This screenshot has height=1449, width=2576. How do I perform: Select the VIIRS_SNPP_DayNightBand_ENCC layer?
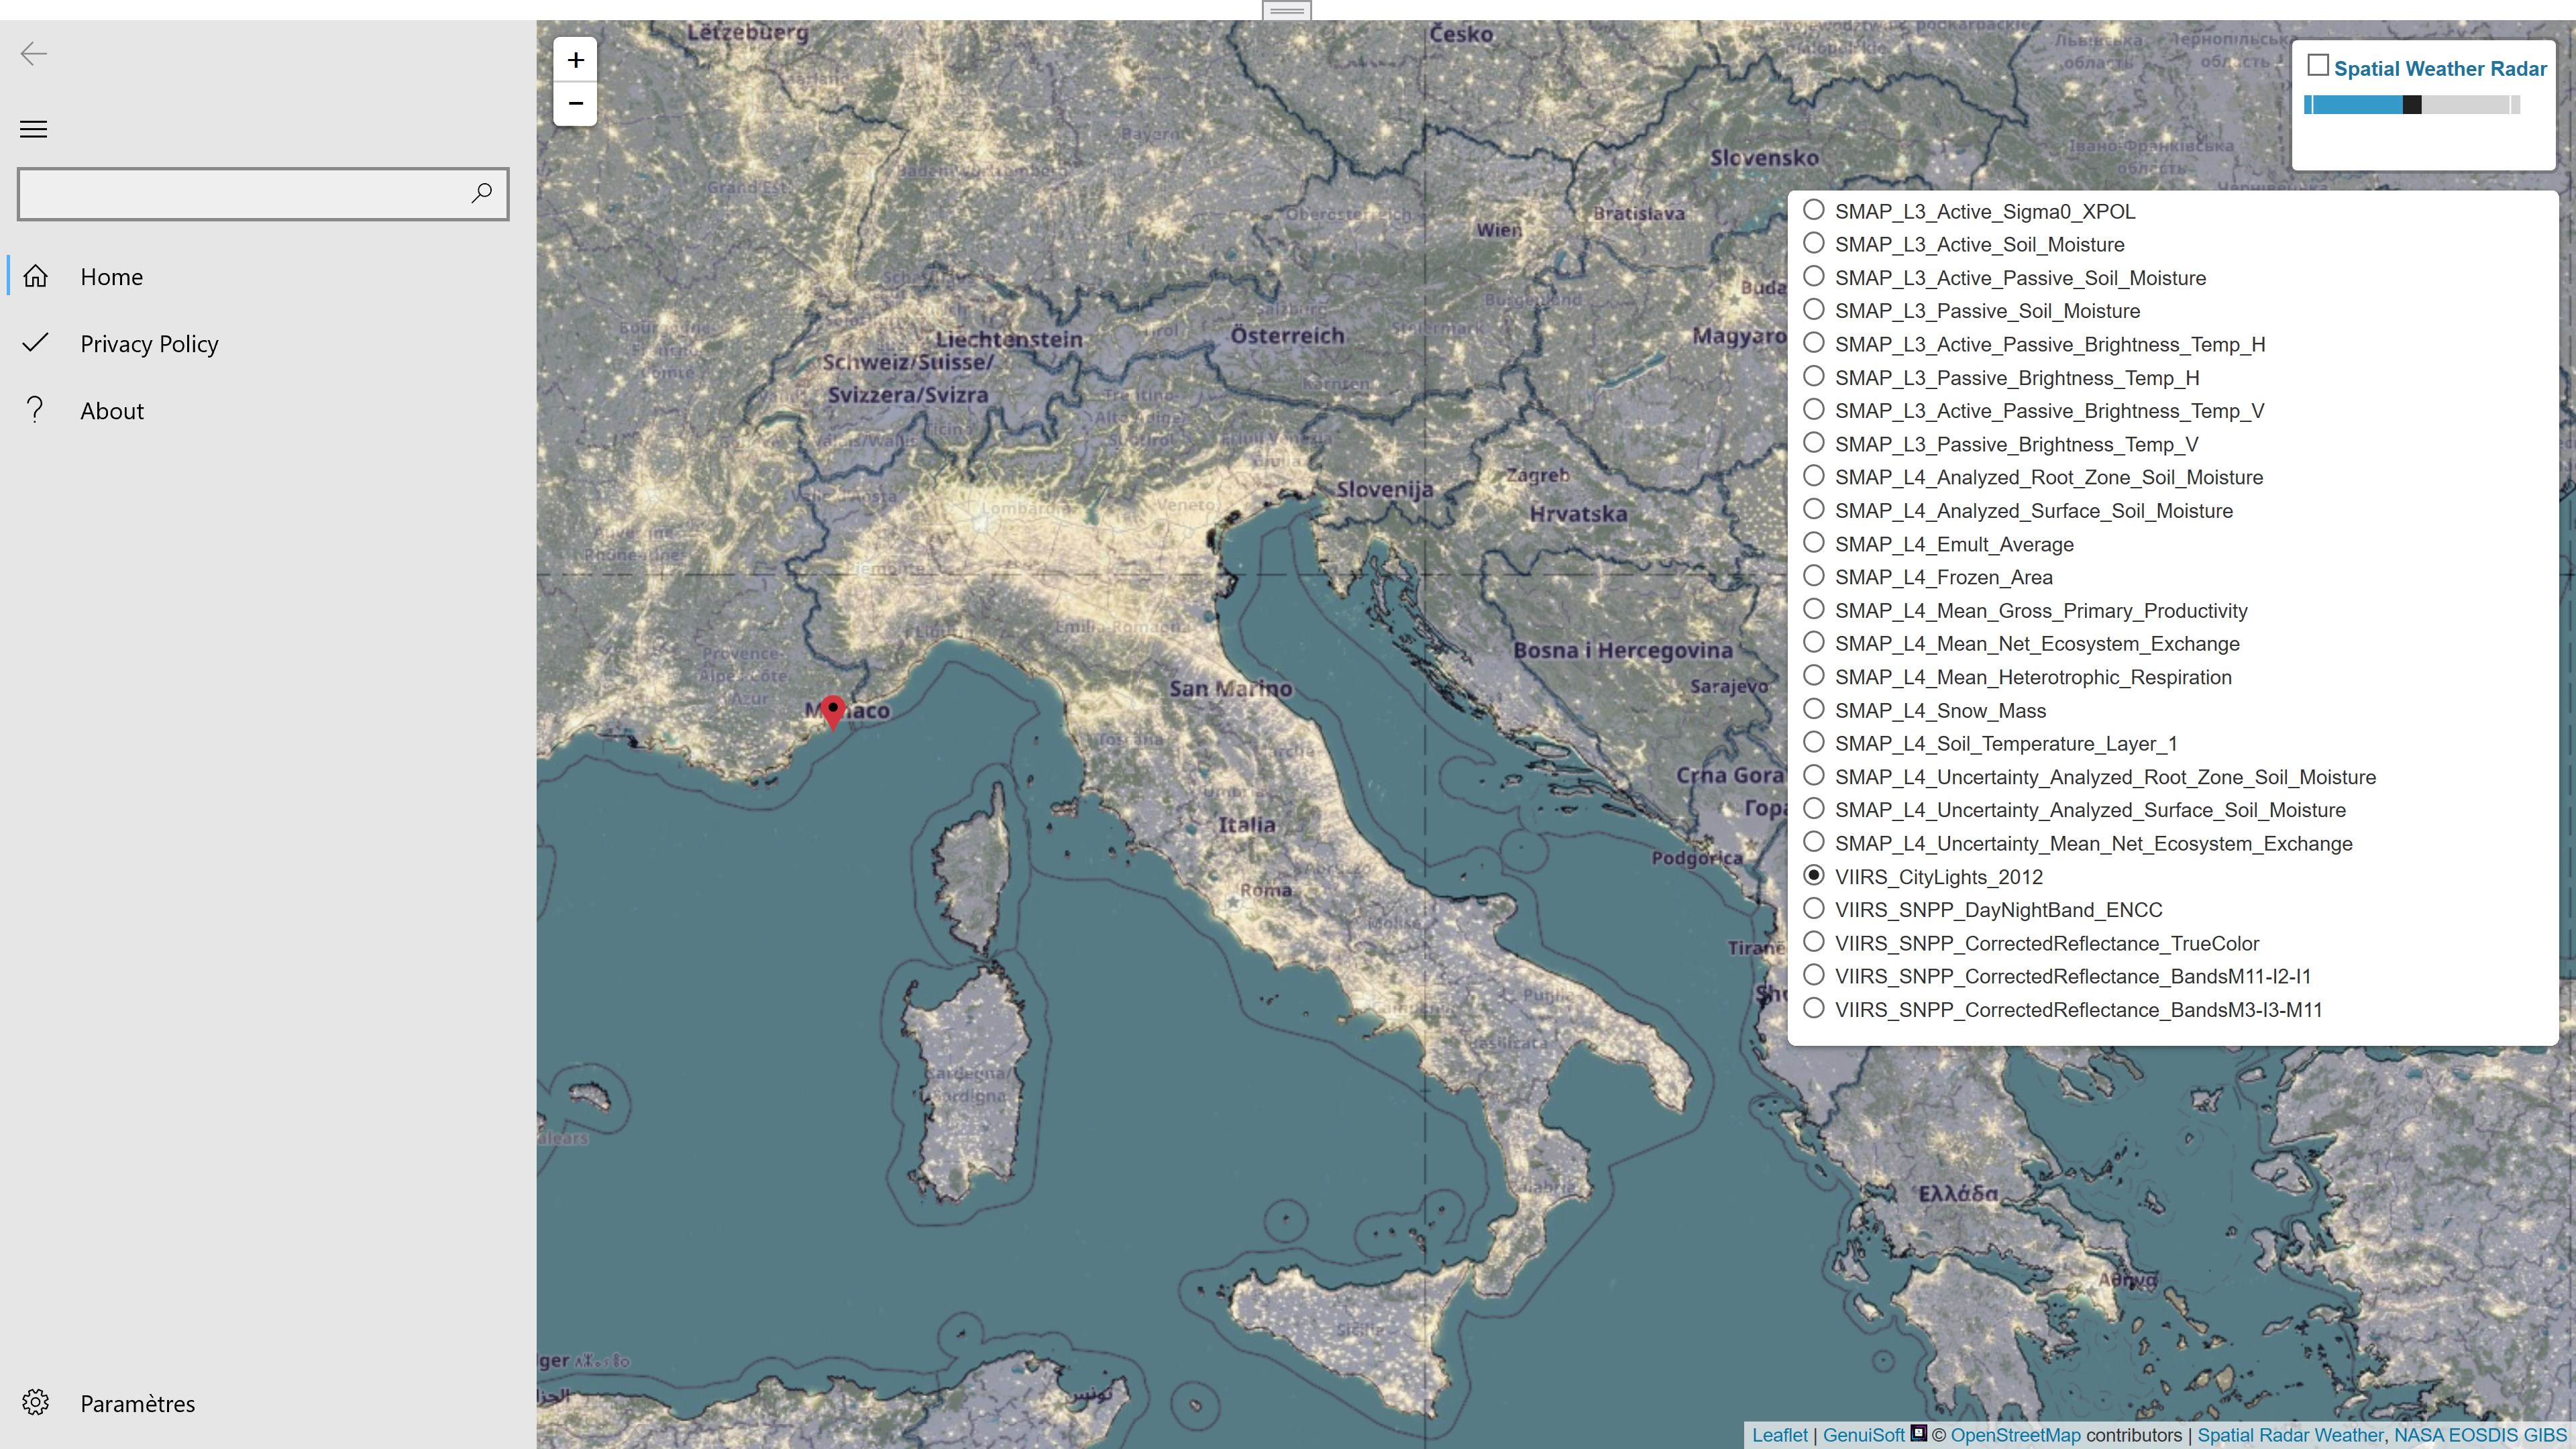1814,909
